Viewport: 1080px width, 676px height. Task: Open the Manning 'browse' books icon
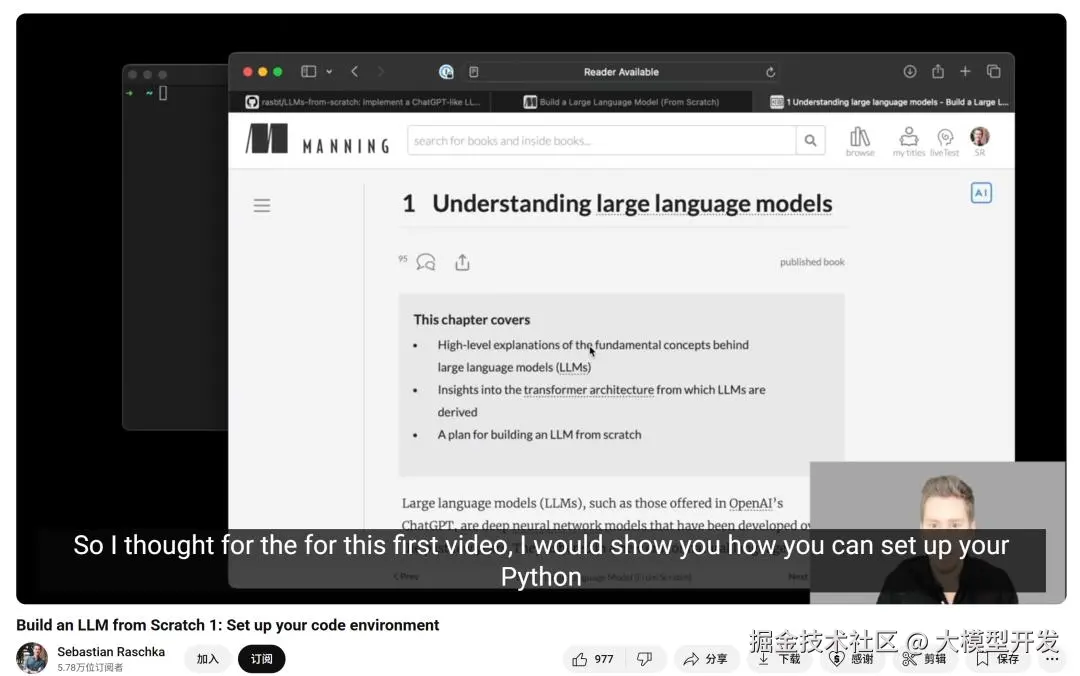pos(860,141)
